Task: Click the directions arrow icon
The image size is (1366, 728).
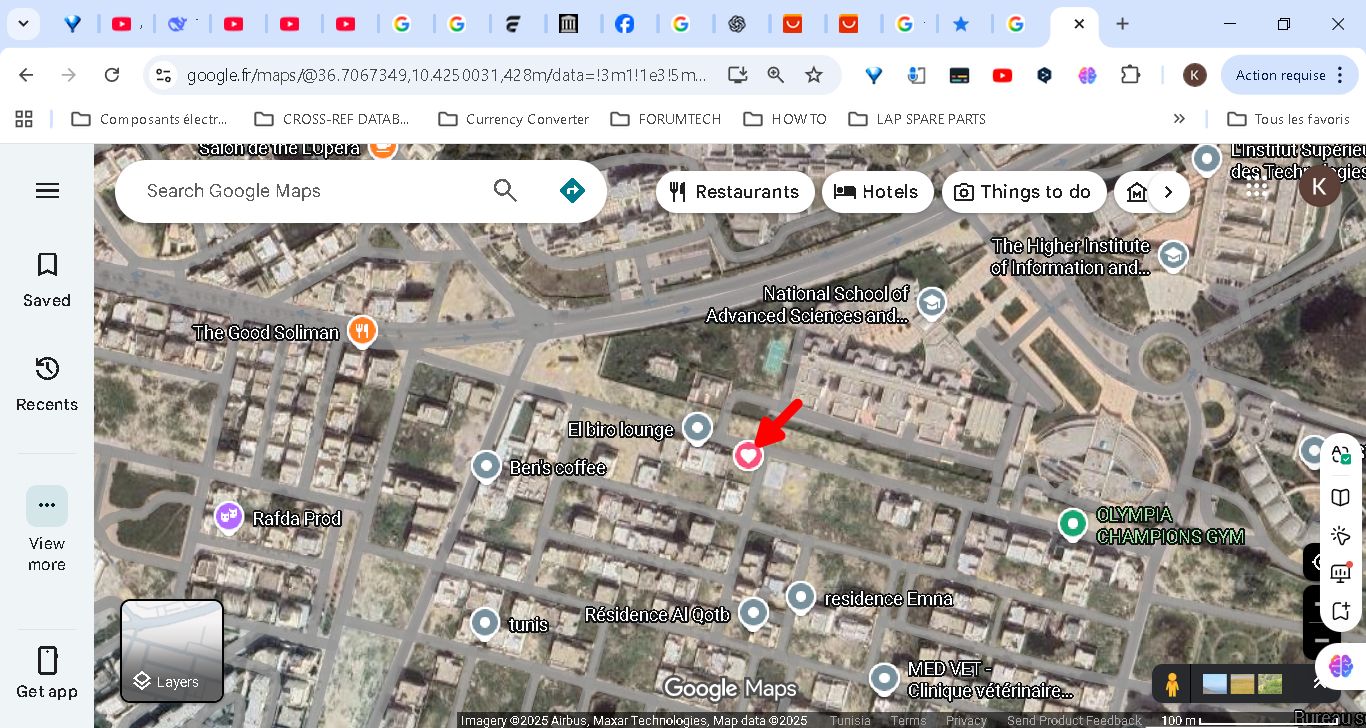Action: [x=572, y=190]
